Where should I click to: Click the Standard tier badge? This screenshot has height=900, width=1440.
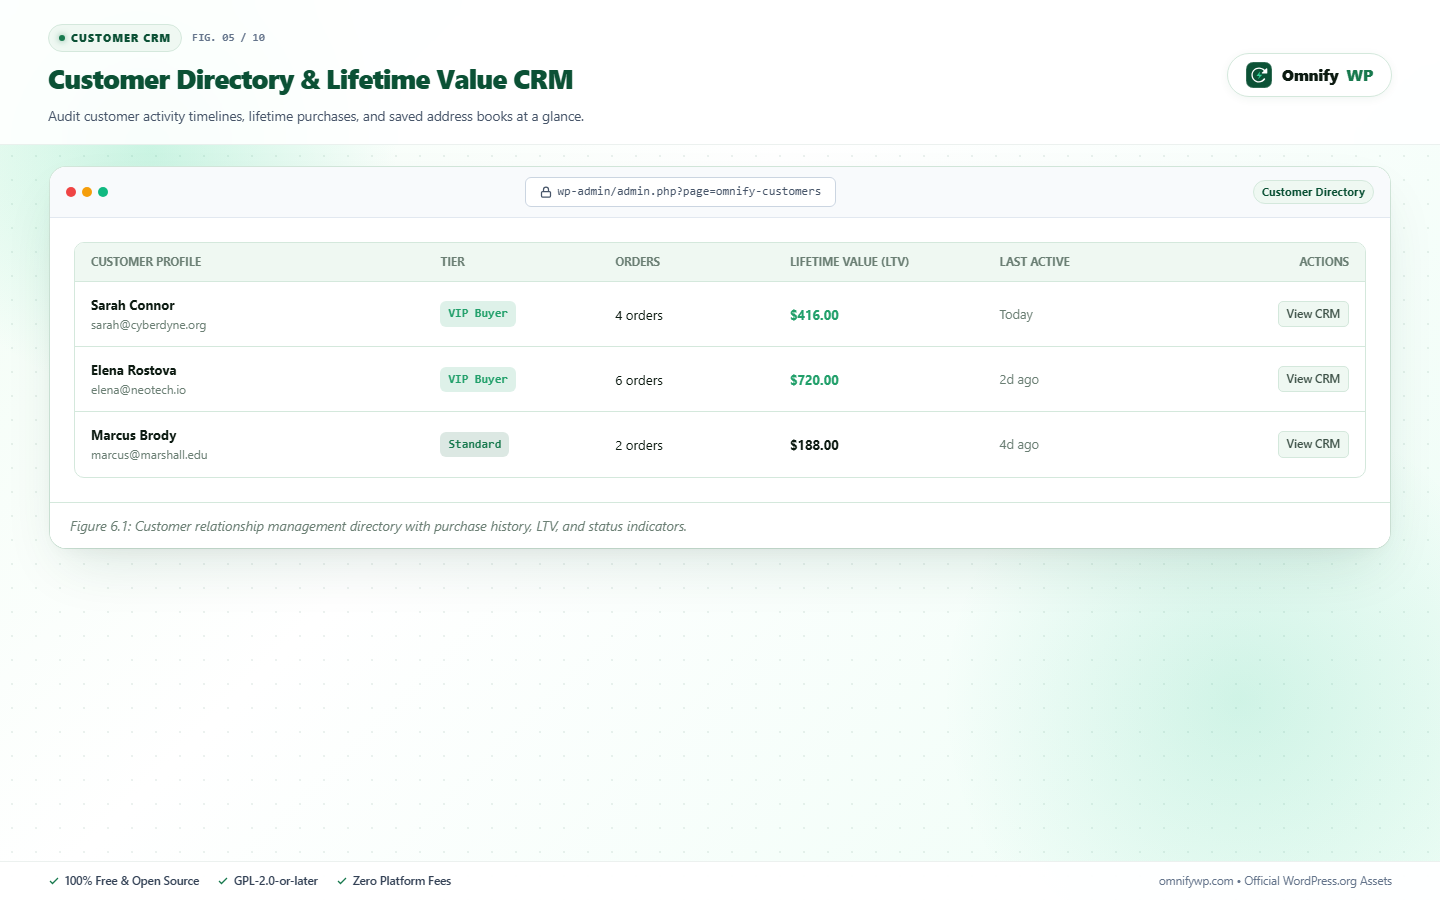(x=474, y=444)
